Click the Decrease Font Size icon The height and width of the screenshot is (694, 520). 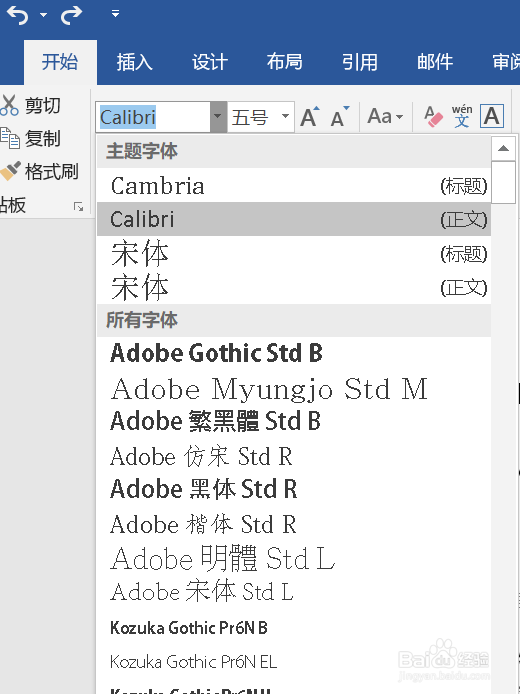click(x=340, y=117)
